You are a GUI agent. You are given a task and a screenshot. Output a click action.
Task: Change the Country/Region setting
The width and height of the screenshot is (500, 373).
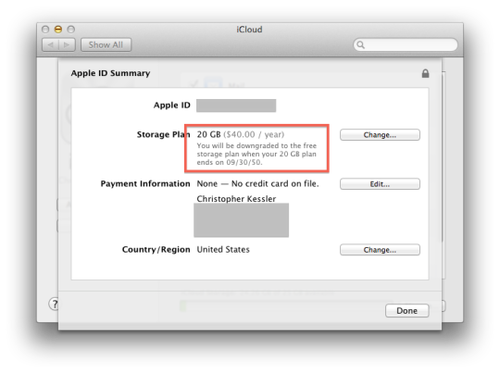(380, 250)
